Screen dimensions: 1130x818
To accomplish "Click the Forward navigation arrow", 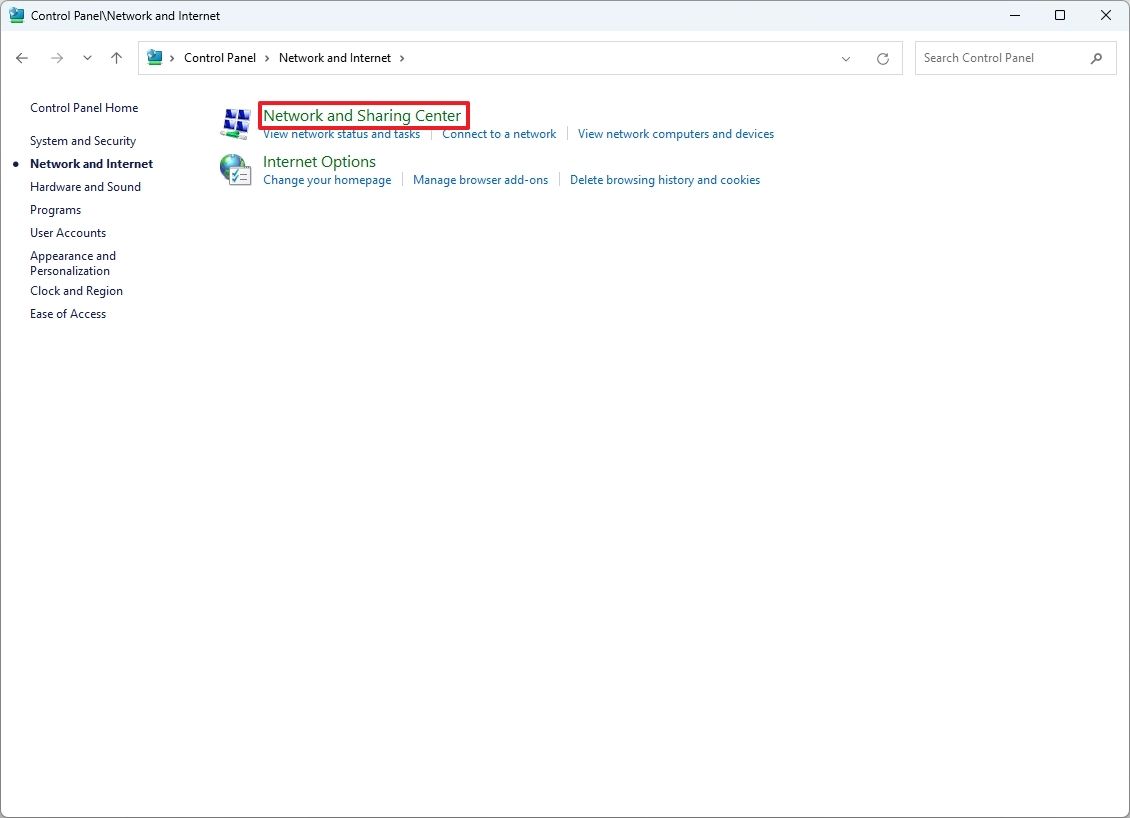I will click(57, 58).
